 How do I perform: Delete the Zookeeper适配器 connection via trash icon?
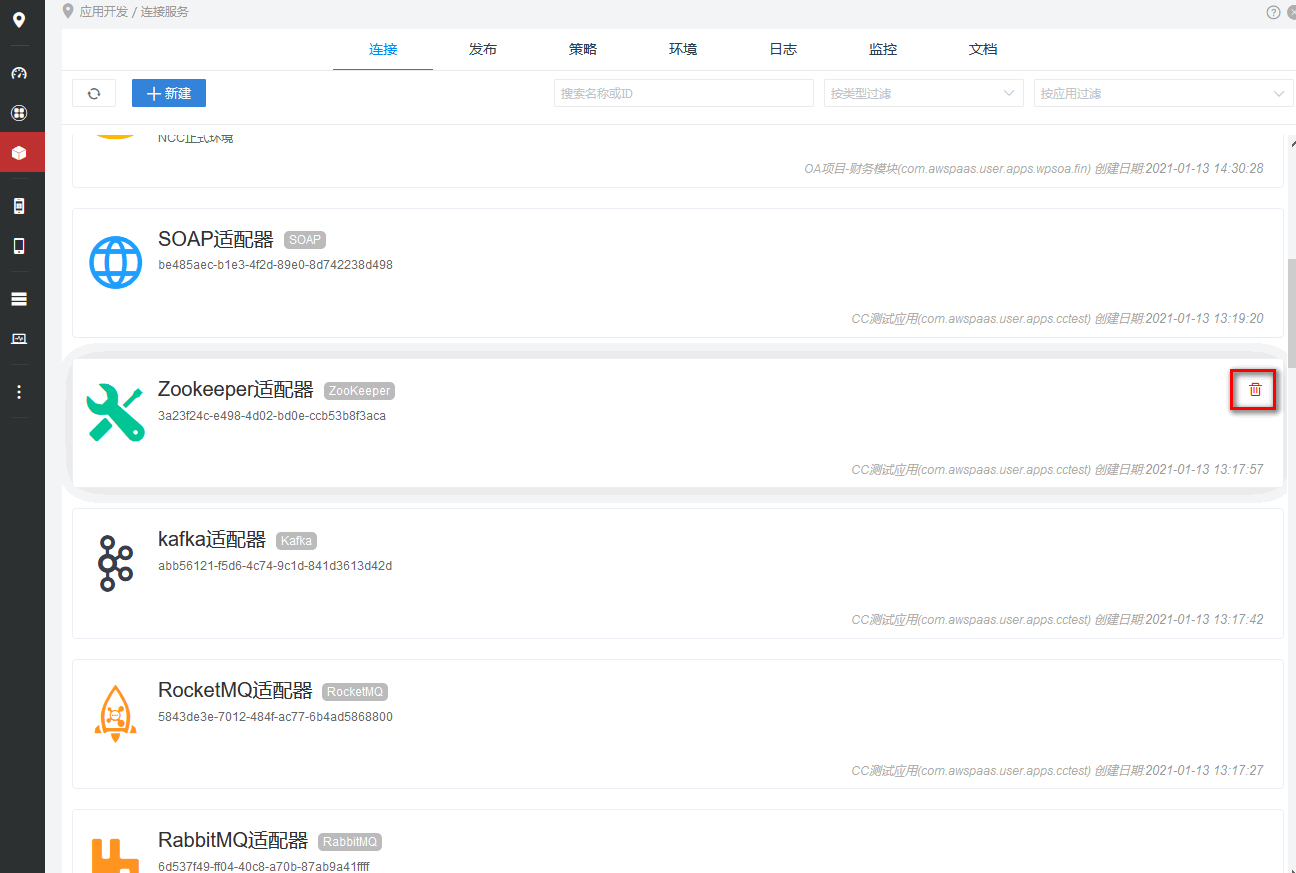[1255, 389]
